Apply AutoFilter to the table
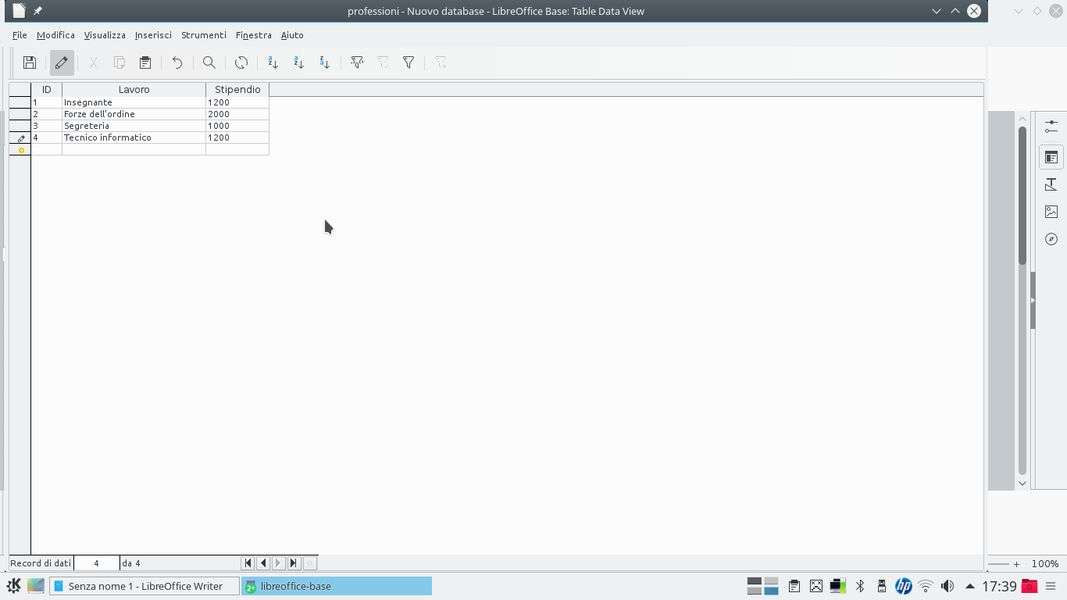This screenshot has width=1067, height=600. point(357,63)
